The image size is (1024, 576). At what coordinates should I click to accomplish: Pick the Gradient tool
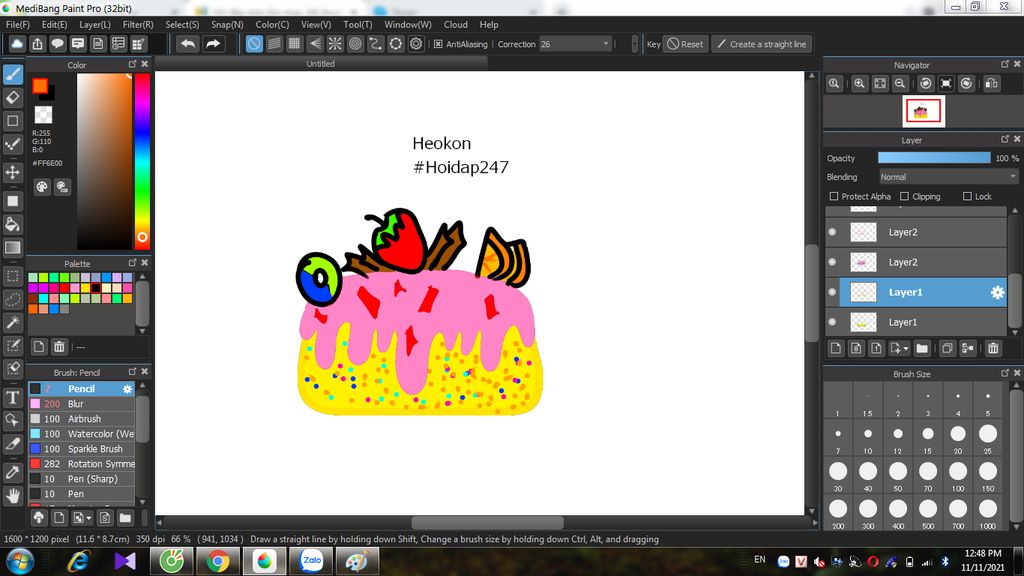(x=12, y=248)
